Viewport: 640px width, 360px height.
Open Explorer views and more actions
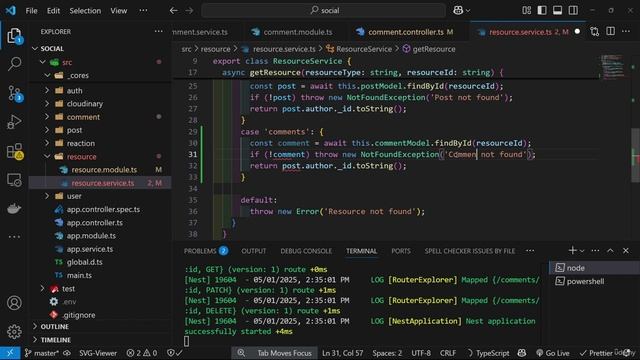pyautogui.click(x=158, y=31)
